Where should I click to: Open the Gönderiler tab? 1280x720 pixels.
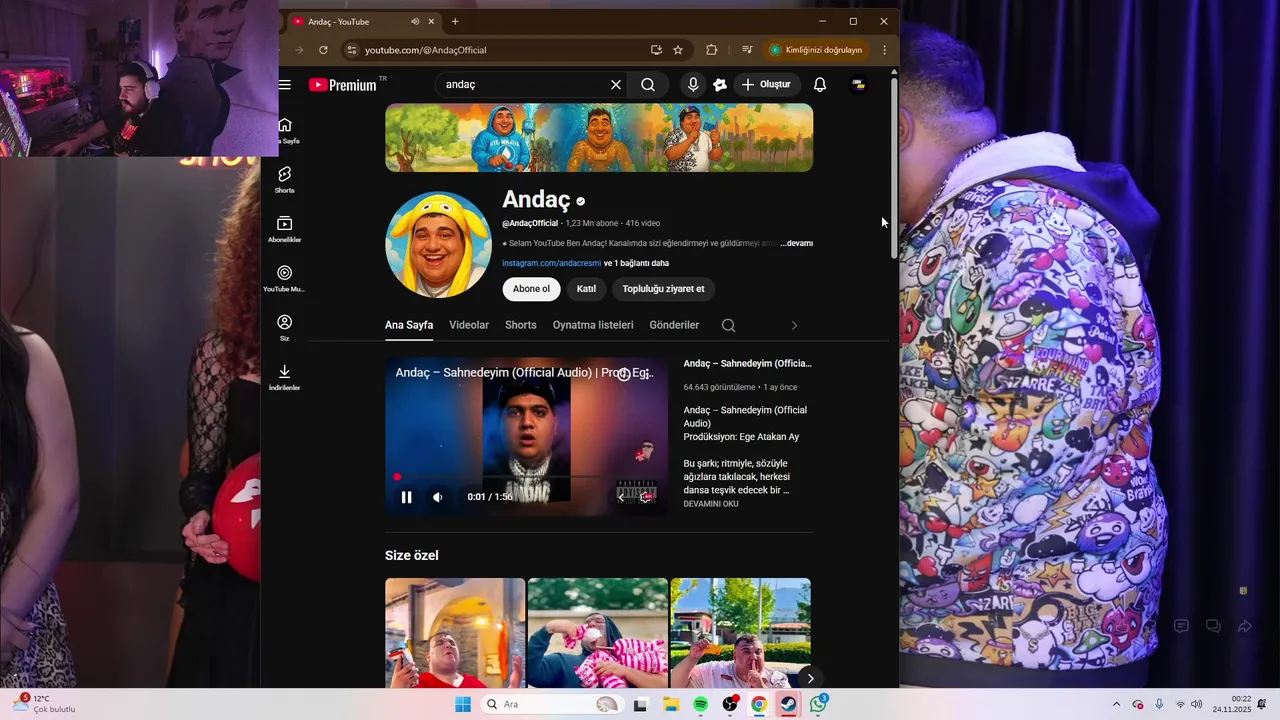coord(674,325)
